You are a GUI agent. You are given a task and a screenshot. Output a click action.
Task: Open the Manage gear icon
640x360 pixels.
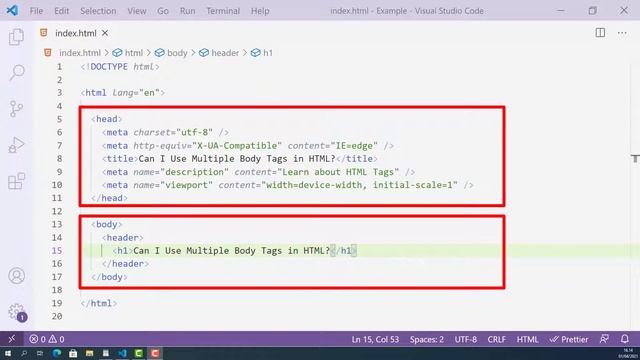click(17, 312)
